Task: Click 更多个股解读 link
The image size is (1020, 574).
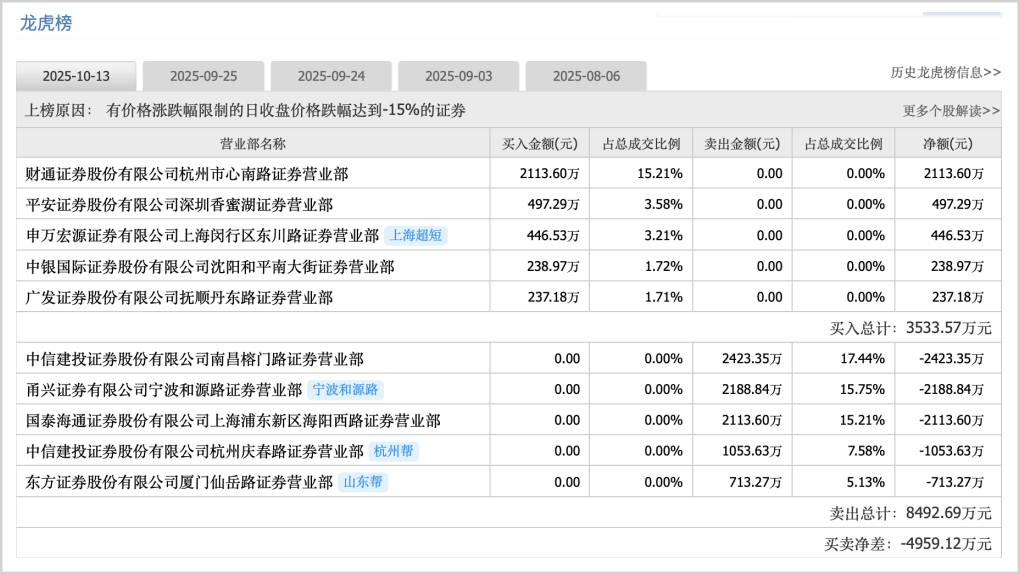Action: 951,111
